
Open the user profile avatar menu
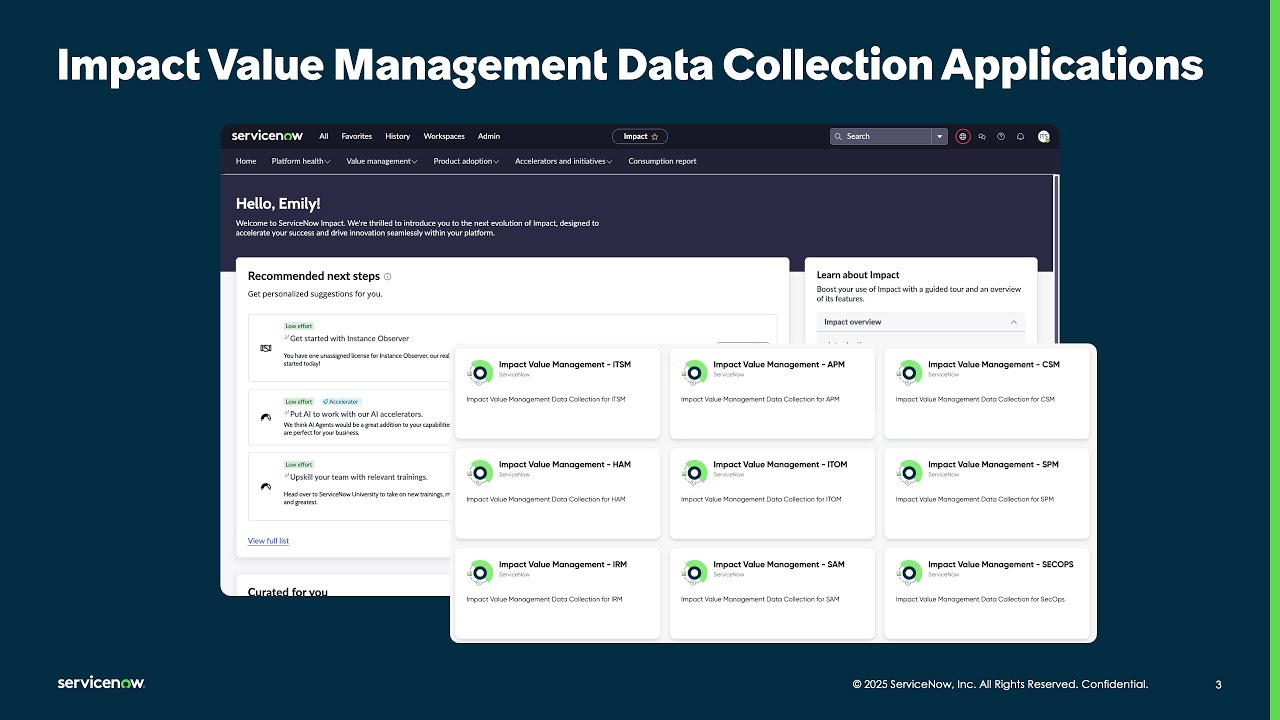(x=1043, y=136)
